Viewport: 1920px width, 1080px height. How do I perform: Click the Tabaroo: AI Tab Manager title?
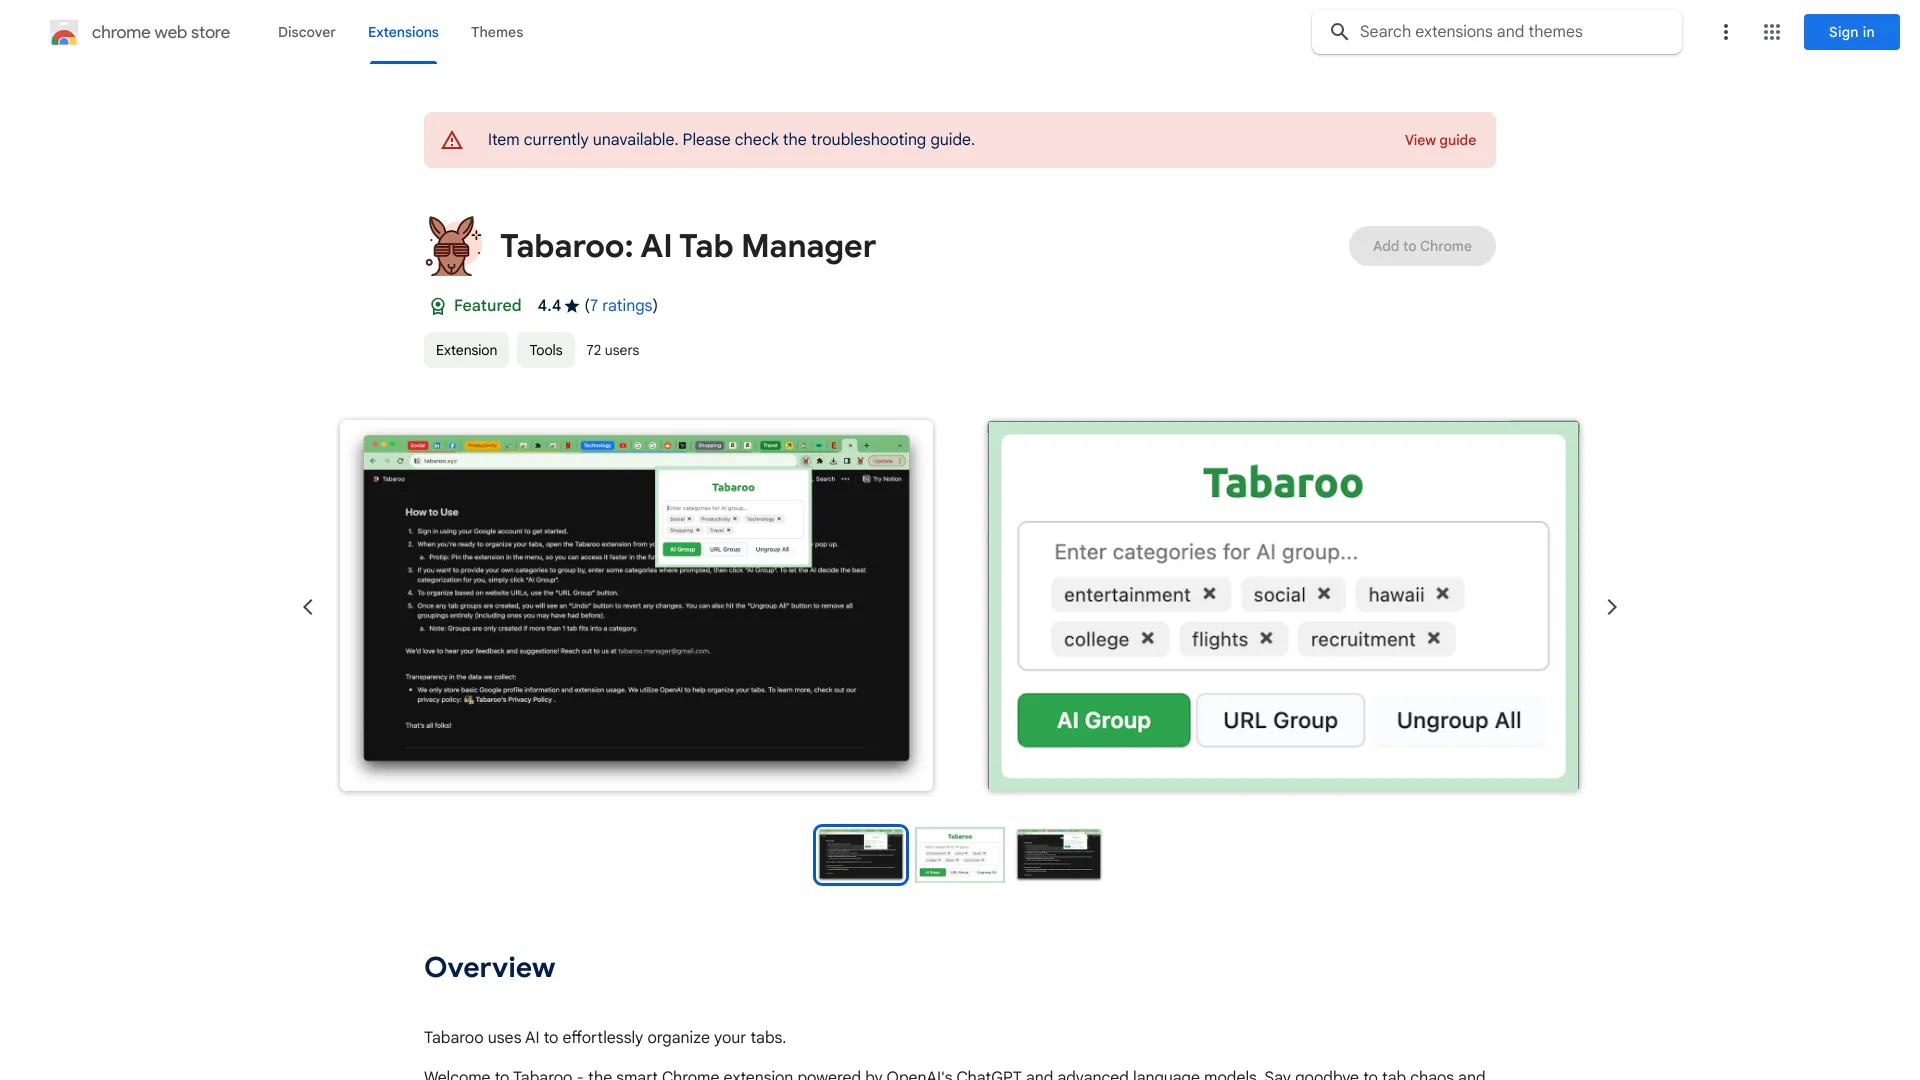point(688,246)
